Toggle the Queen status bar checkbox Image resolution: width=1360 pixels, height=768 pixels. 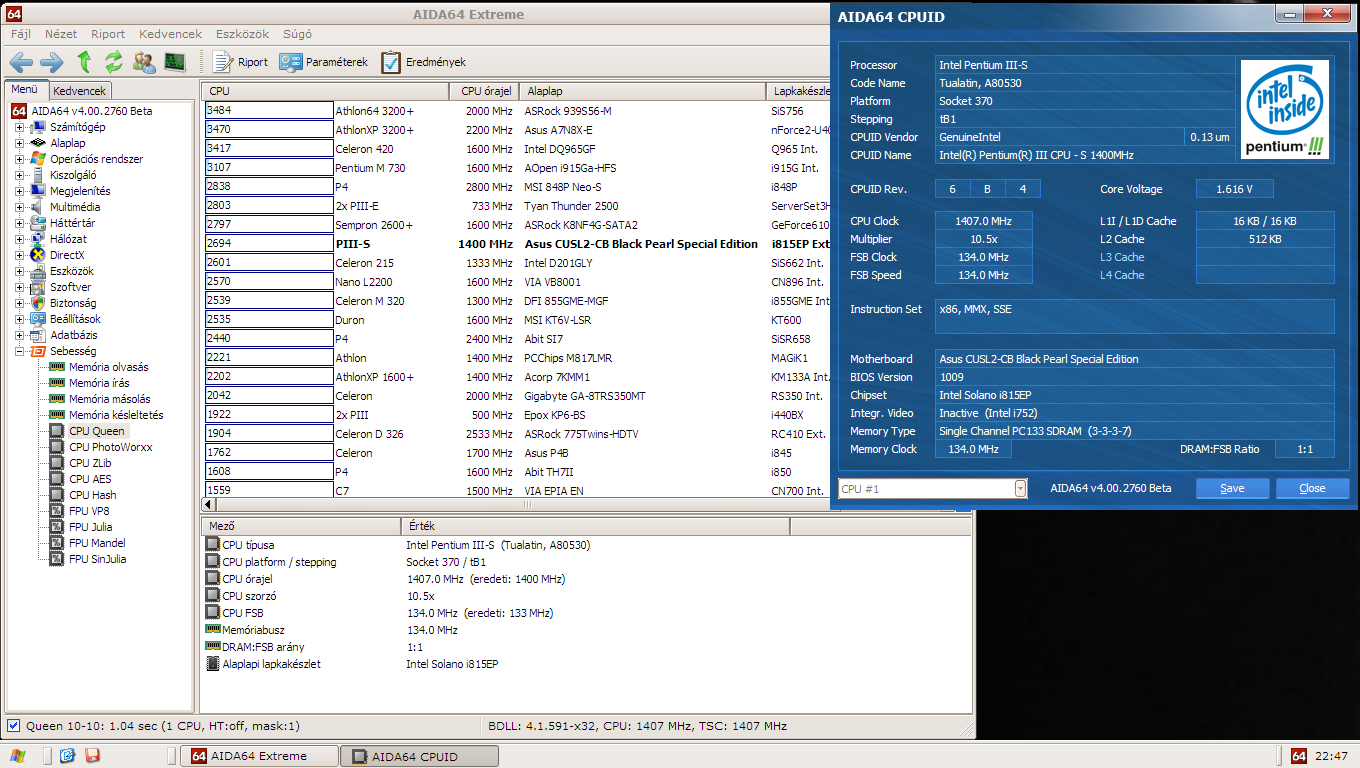13,726
